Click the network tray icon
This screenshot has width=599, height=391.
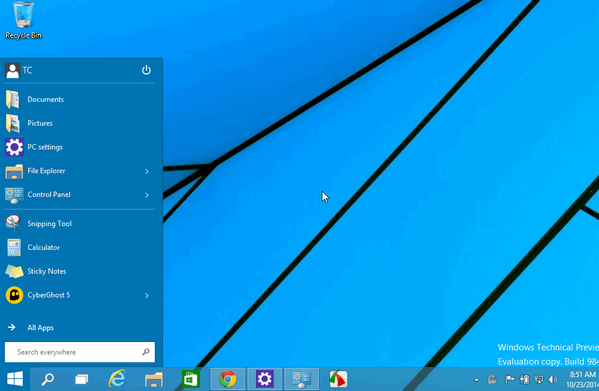[539, 379]
